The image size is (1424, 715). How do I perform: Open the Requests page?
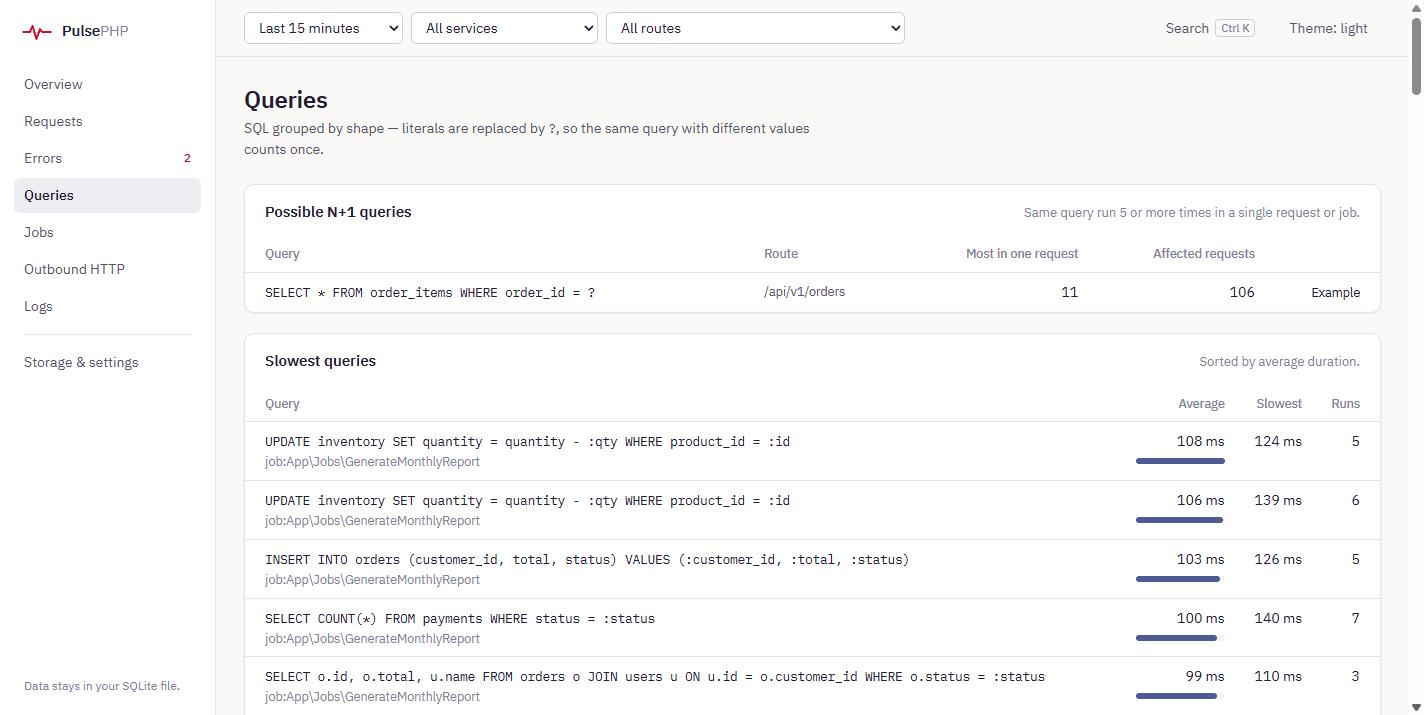tap(107, 121)
